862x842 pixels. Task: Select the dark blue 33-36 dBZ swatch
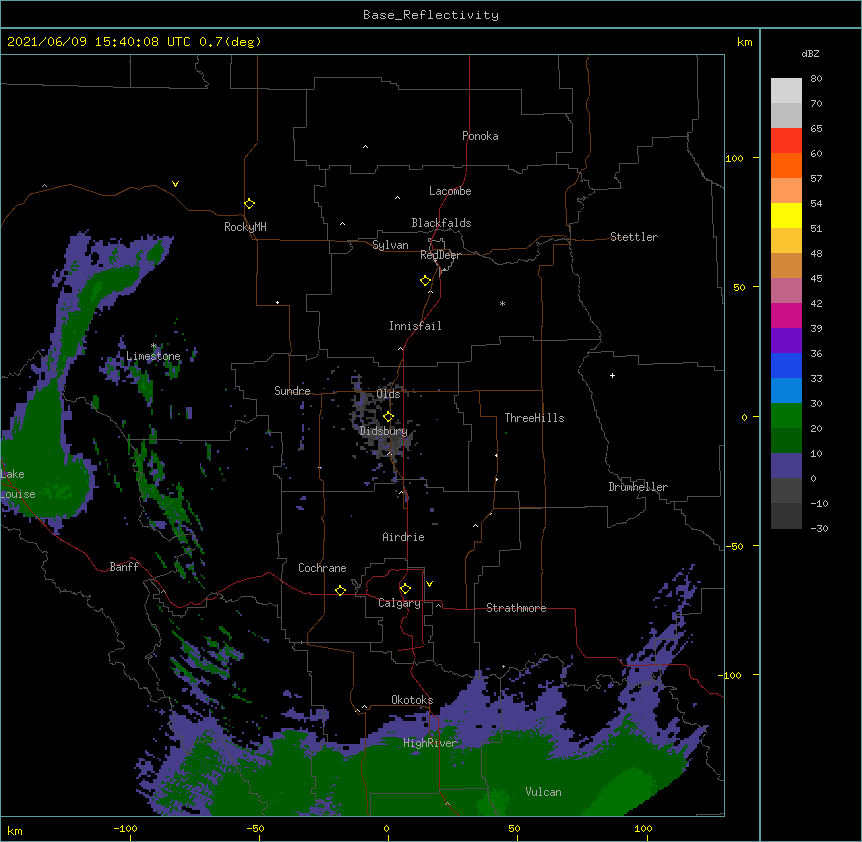click(786, 365)
